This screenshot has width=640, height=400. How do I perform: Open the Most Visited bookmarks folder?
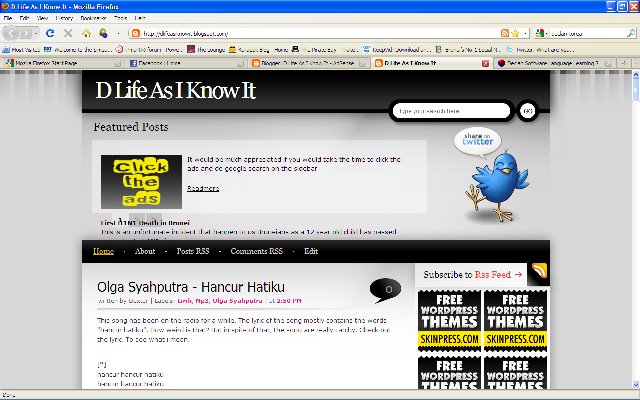coord(21,50)
